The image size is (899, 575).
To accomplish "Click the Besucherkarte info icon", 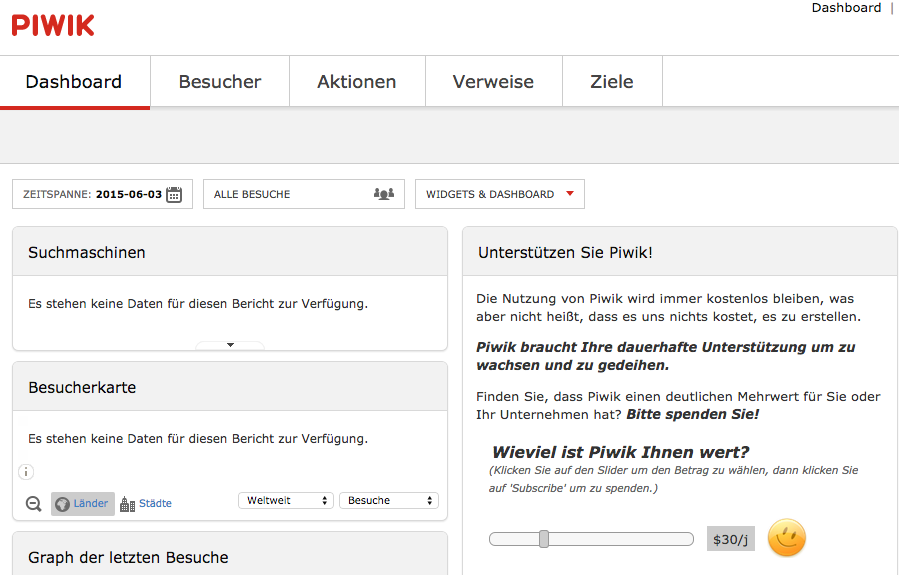I will [x=26, y=472].
